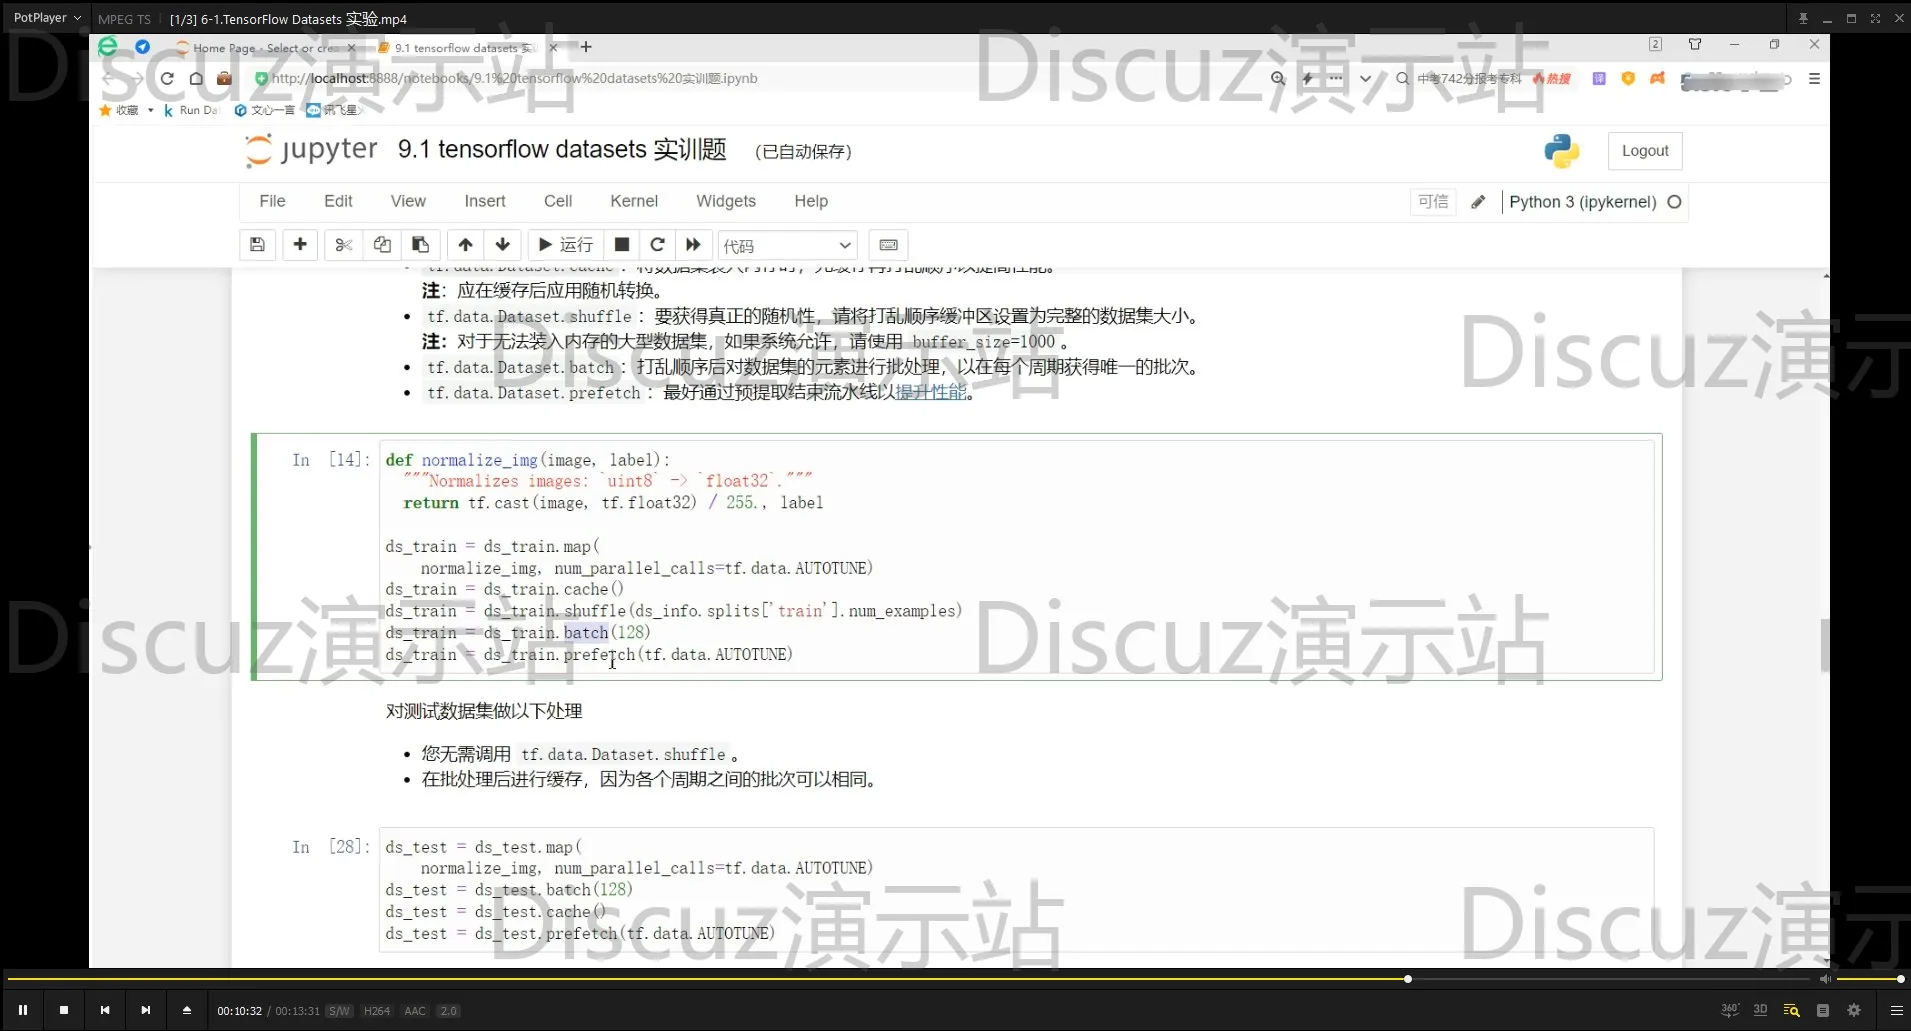The height and width of the screenshot is (1031, 1911).
Task: Skip to previous video track
Action: pyautogui.click(x=104, y=1010)
